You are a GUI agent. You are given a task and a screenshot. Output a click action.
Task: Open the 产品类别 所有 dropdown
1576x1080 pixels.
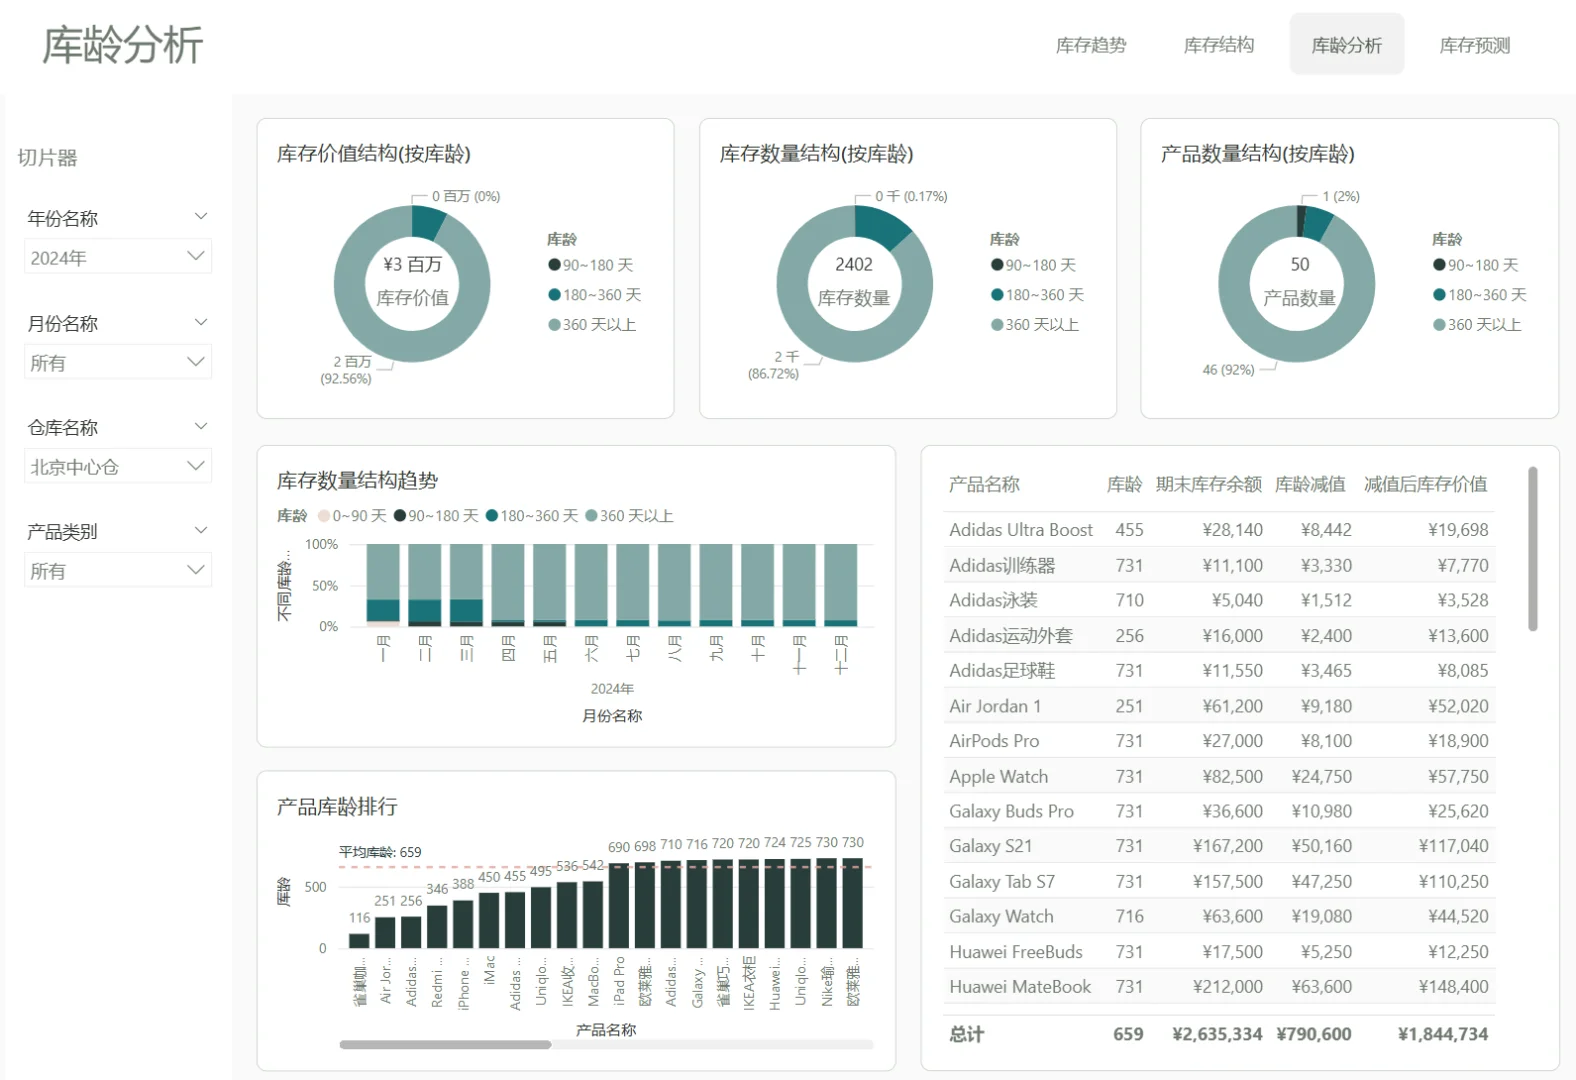coord(118,570)
